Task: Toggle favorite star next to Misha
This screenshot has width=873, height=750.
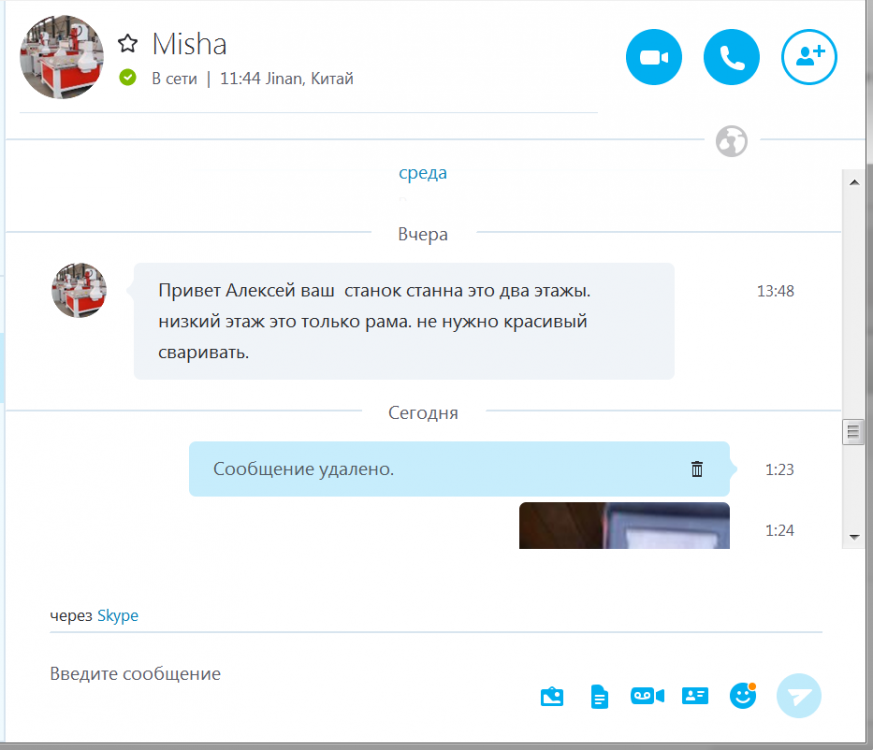Action: tap(127, 44)
